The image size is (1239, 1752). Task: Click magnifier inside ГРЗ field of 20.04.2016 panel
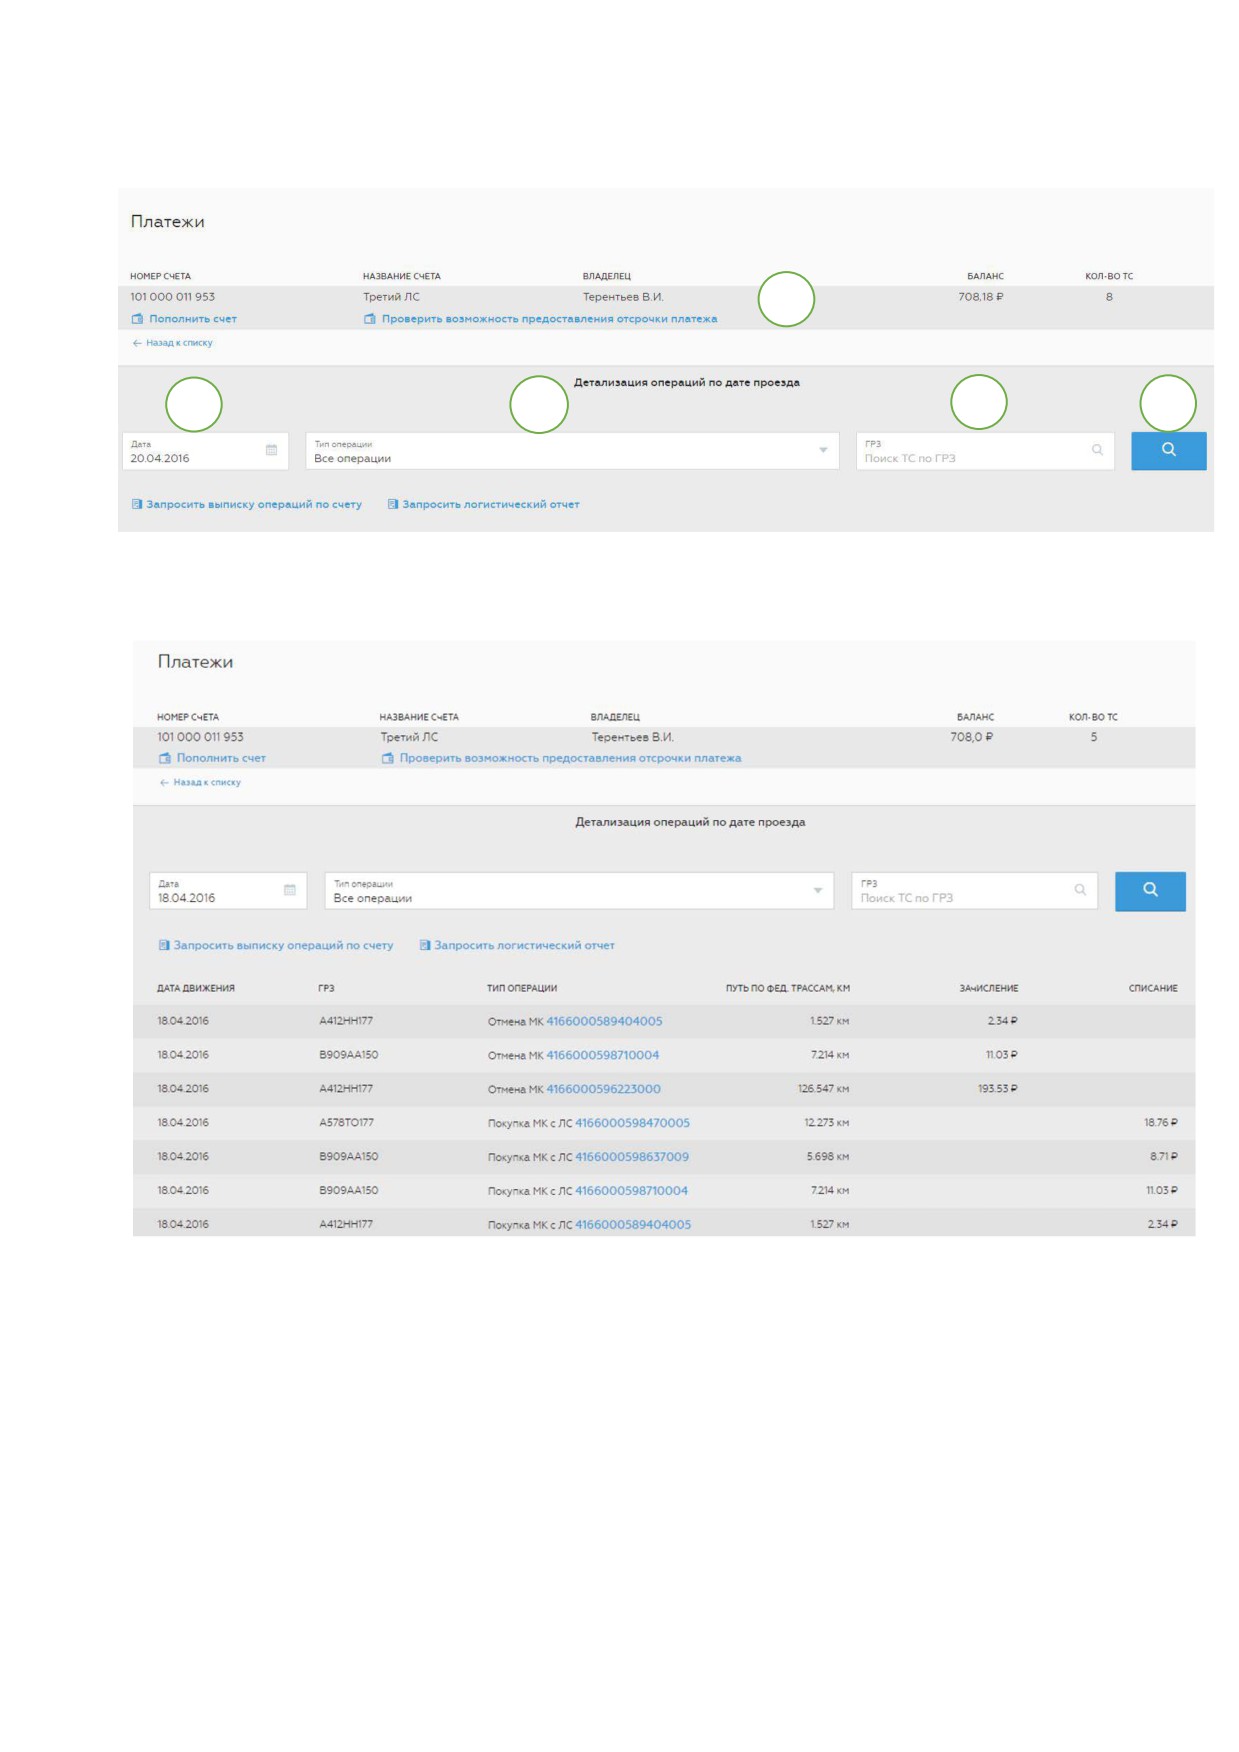click(x=1097, y=450)
